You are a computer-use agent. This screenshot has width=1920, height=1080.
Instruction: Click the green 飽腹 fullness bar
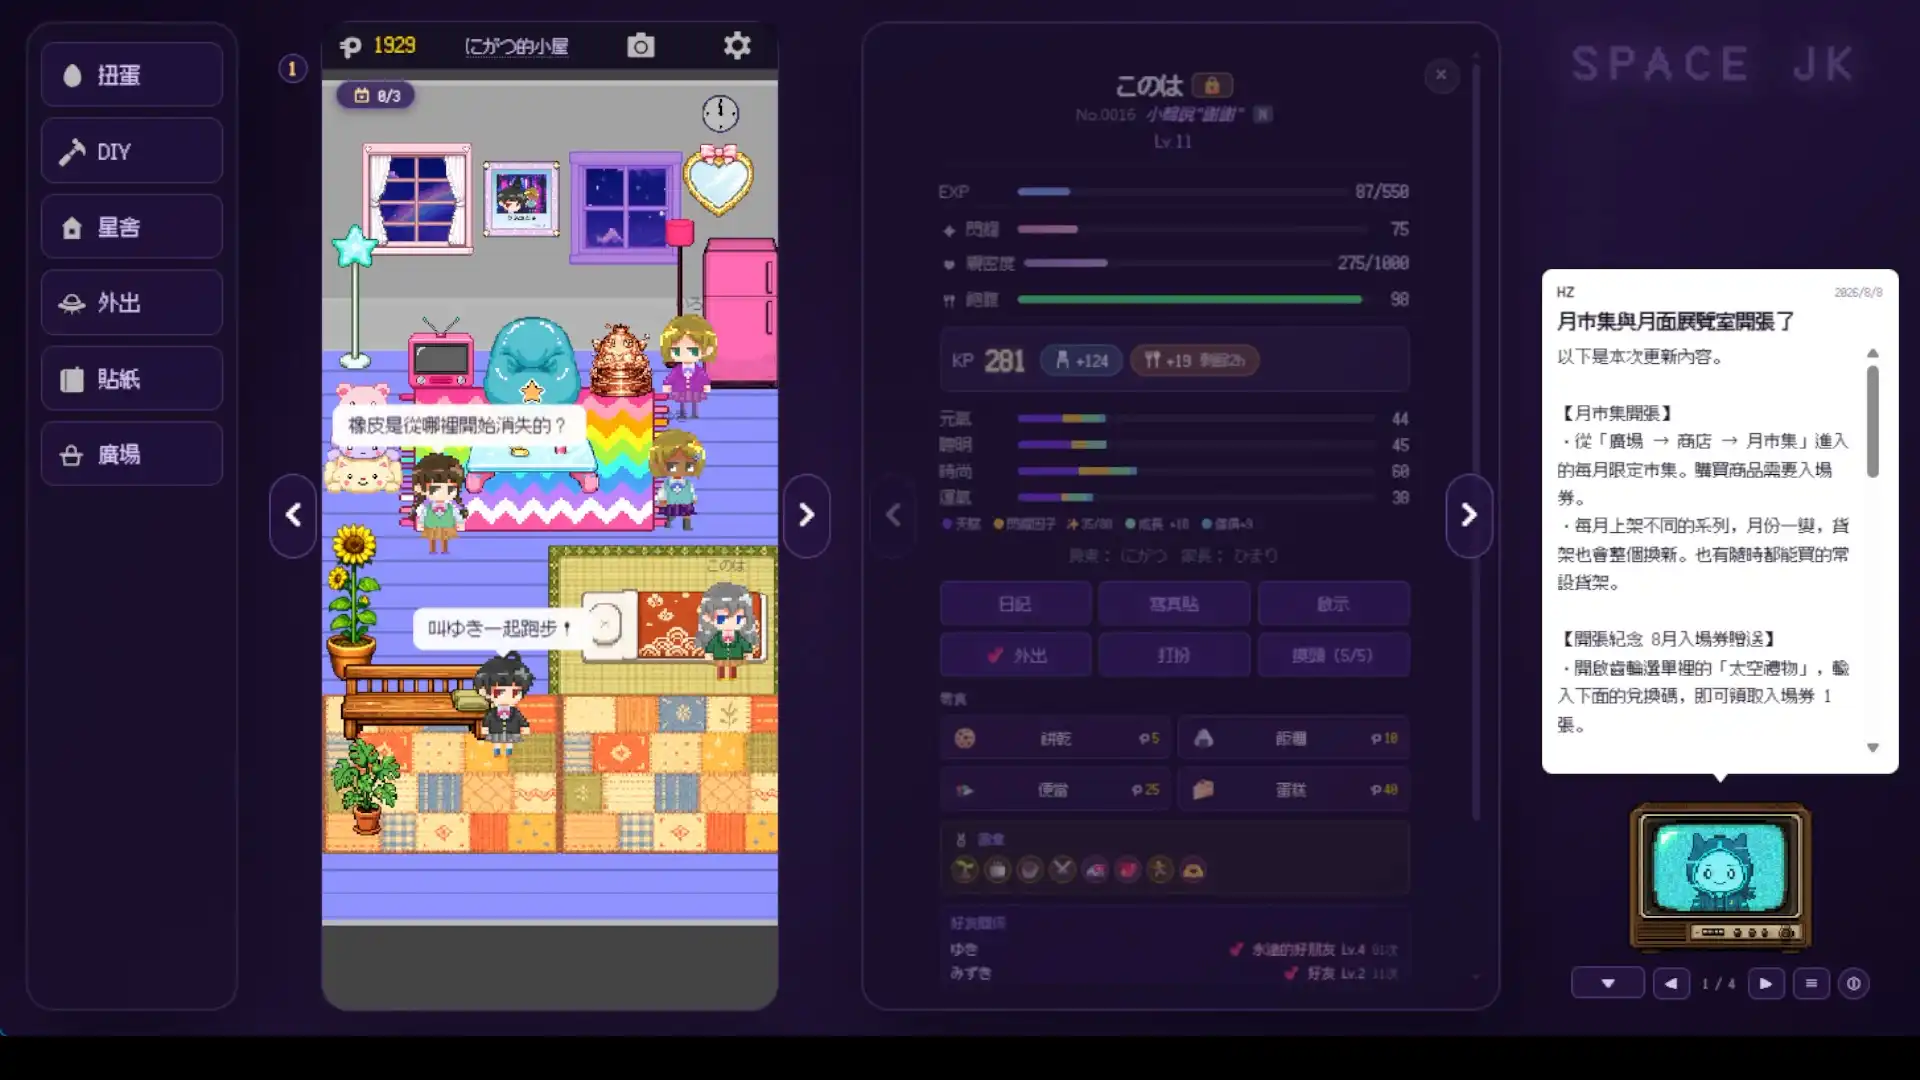point(1190,299)
